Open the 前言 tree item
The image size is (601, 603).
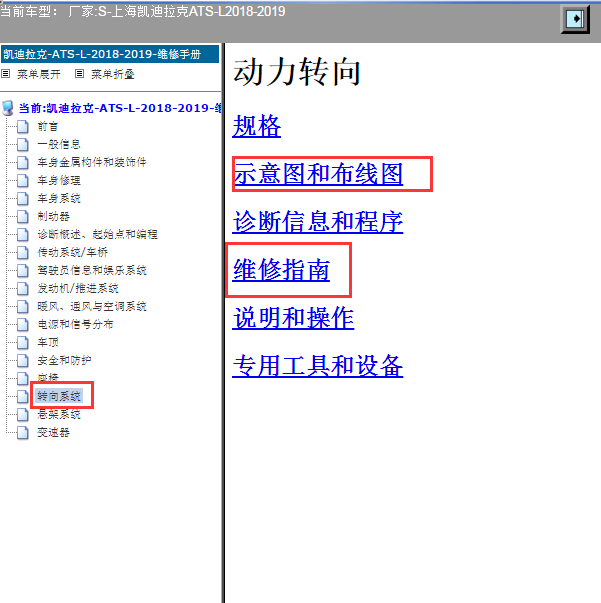48,126
